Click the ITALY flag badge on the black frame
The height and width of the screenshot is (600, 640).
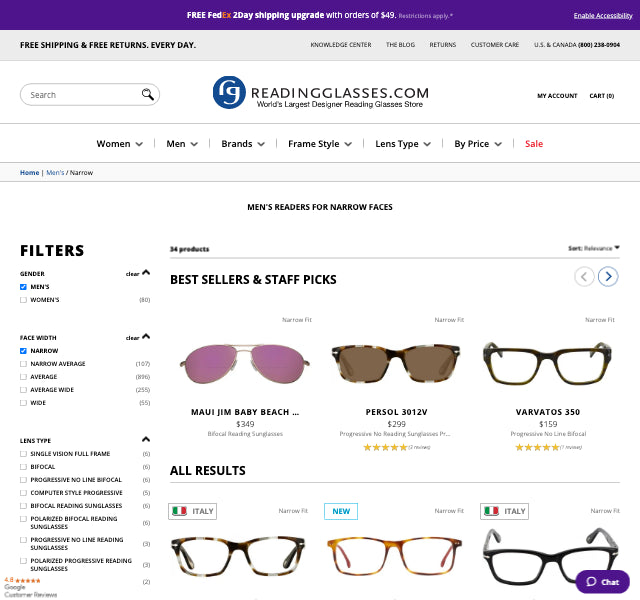pos(504,511)
